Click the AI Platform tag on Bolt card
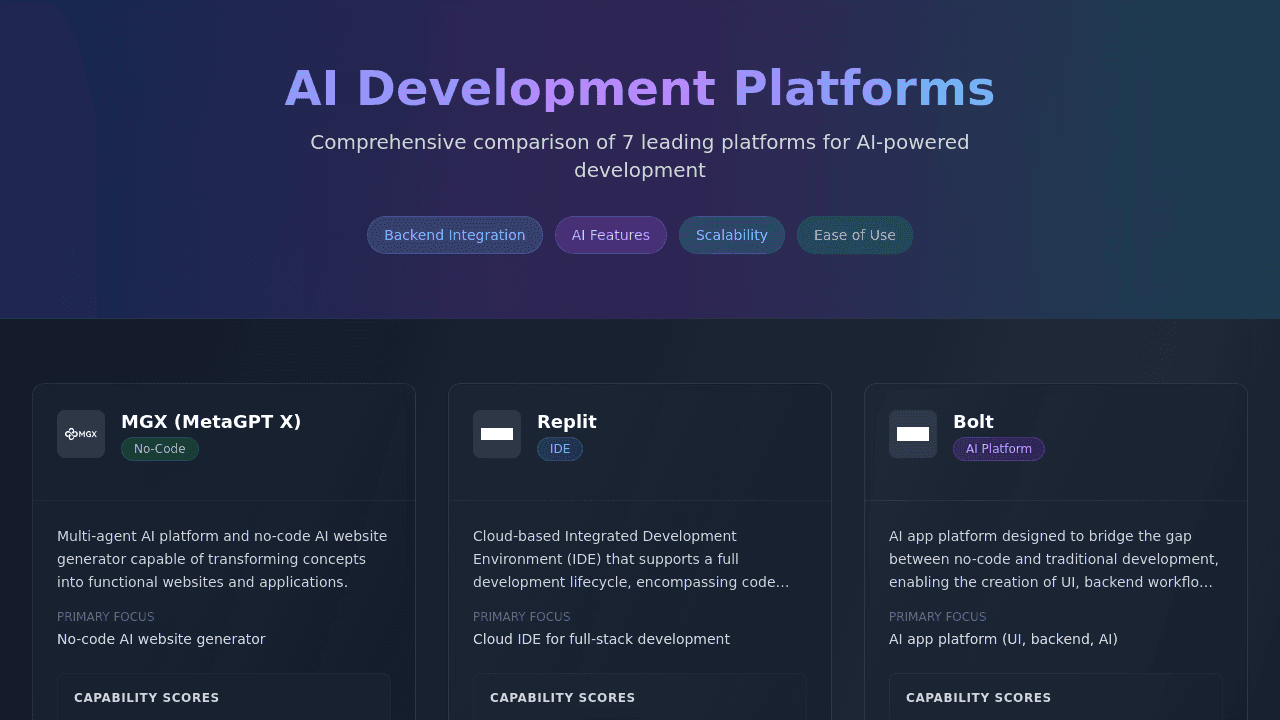1280x720 pixels. tap(999, 449)
